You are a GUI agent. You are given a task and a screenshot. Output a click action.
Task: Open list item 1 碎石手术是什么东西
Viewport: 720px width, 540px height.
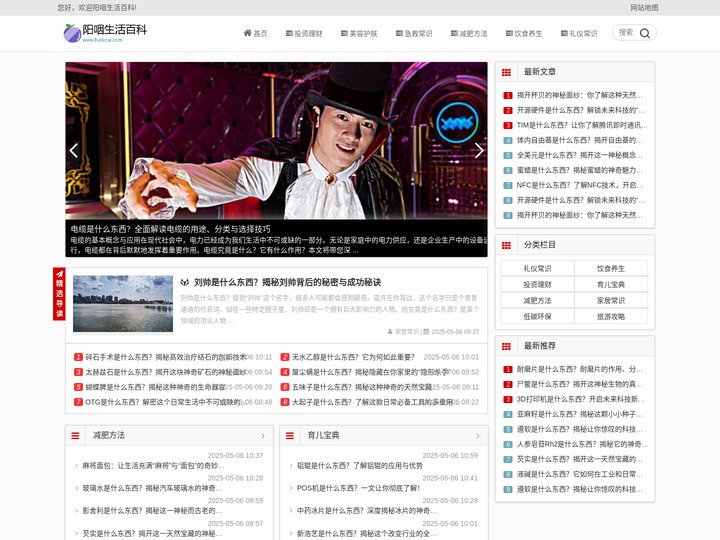point(166,357)
